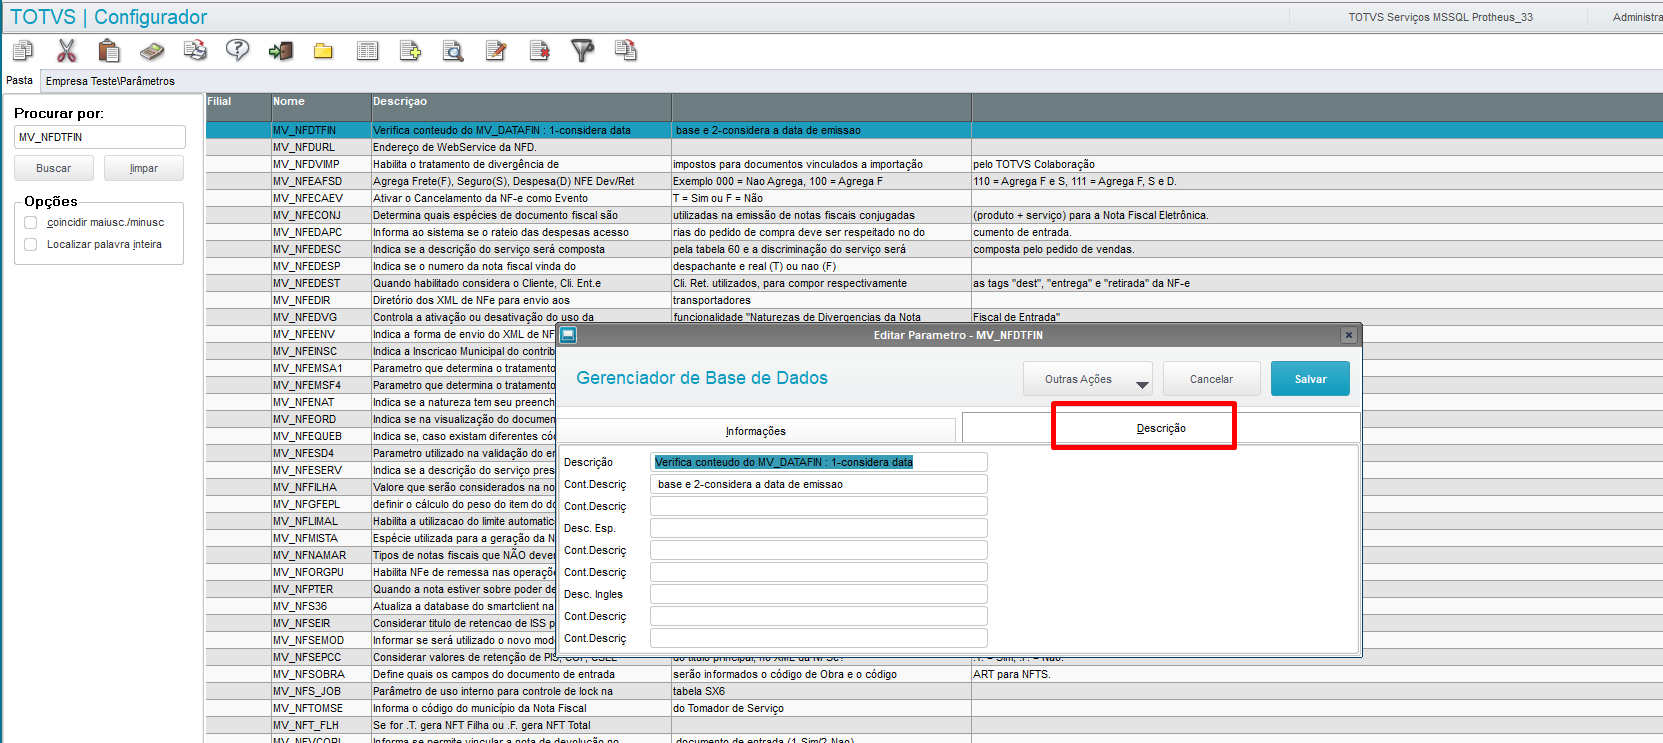Screen dimensions: 1663x743
Task: Click the delete record red-X icon
Action: [x=540, y=50]
